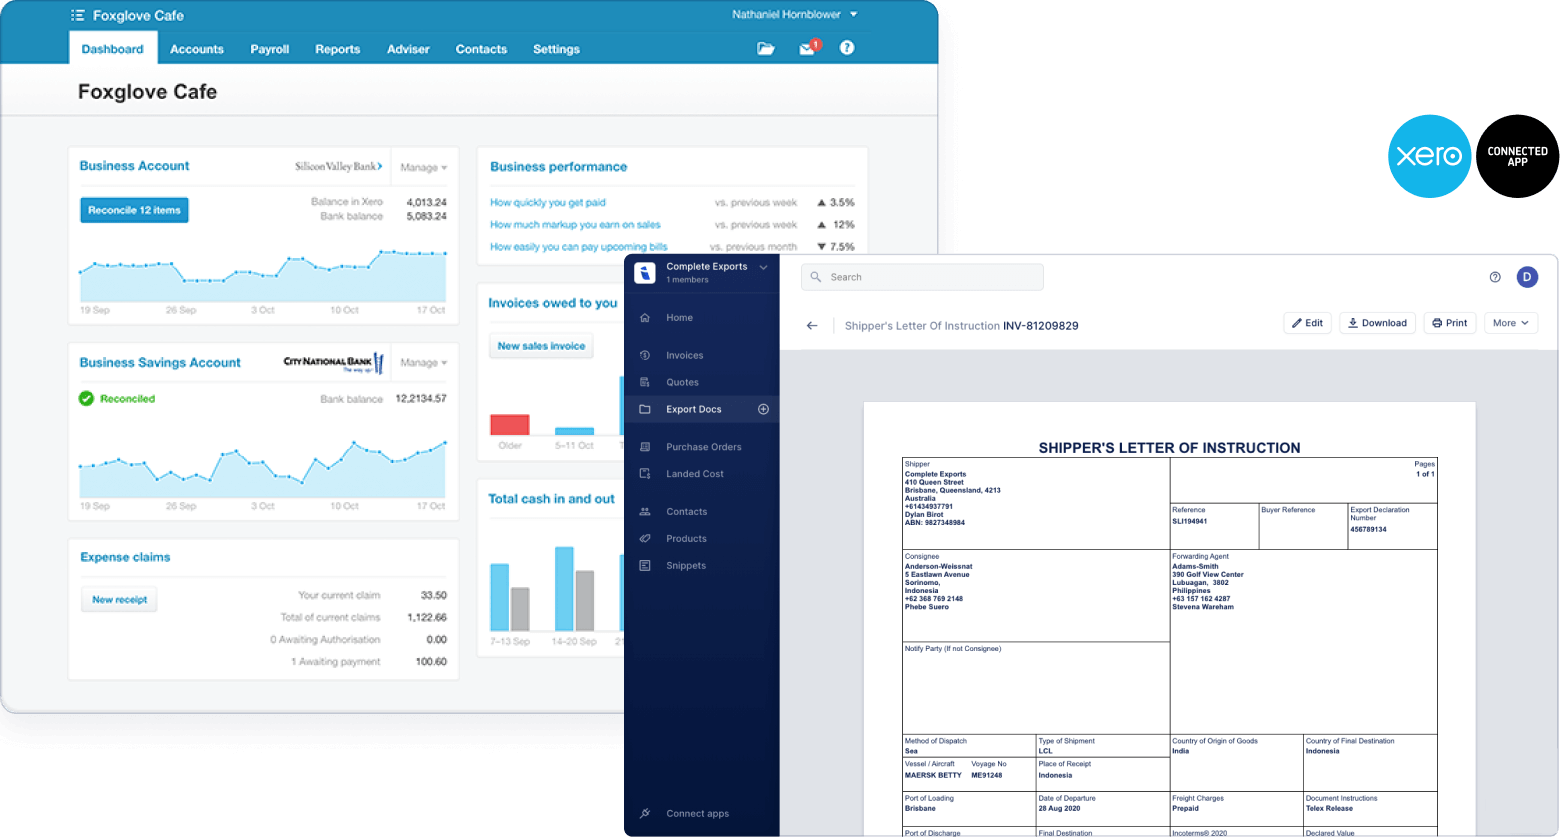Screen dimensions: 1561x838
Task: Open Quotes in the sidebar
Action: point(683,381)
